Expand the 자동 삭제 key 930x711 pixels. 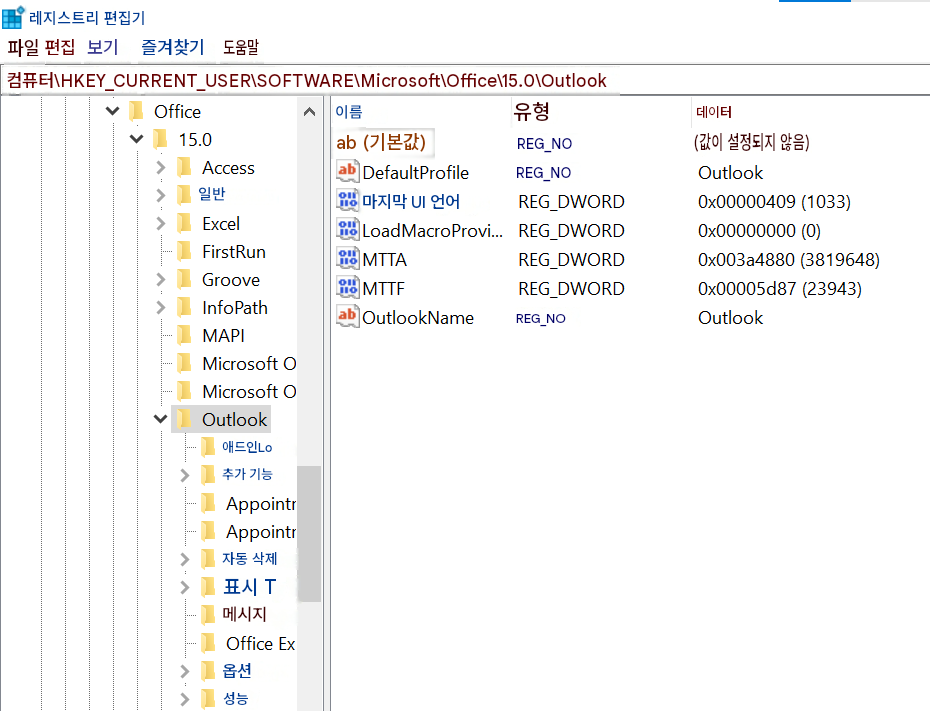click(x=185, y=559)
